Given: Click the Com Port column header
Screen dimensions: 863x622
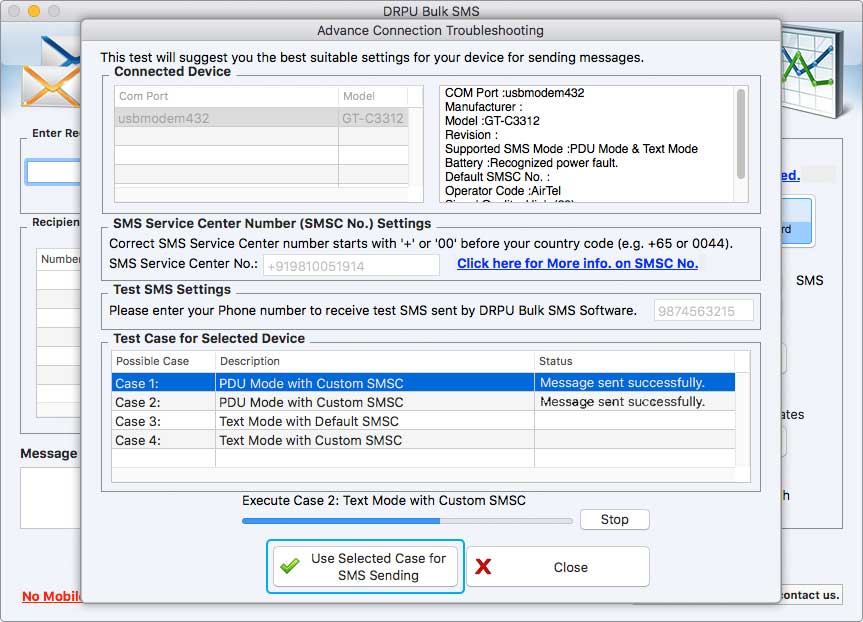Looking at the screenshot, I should [x=226, y=96].
